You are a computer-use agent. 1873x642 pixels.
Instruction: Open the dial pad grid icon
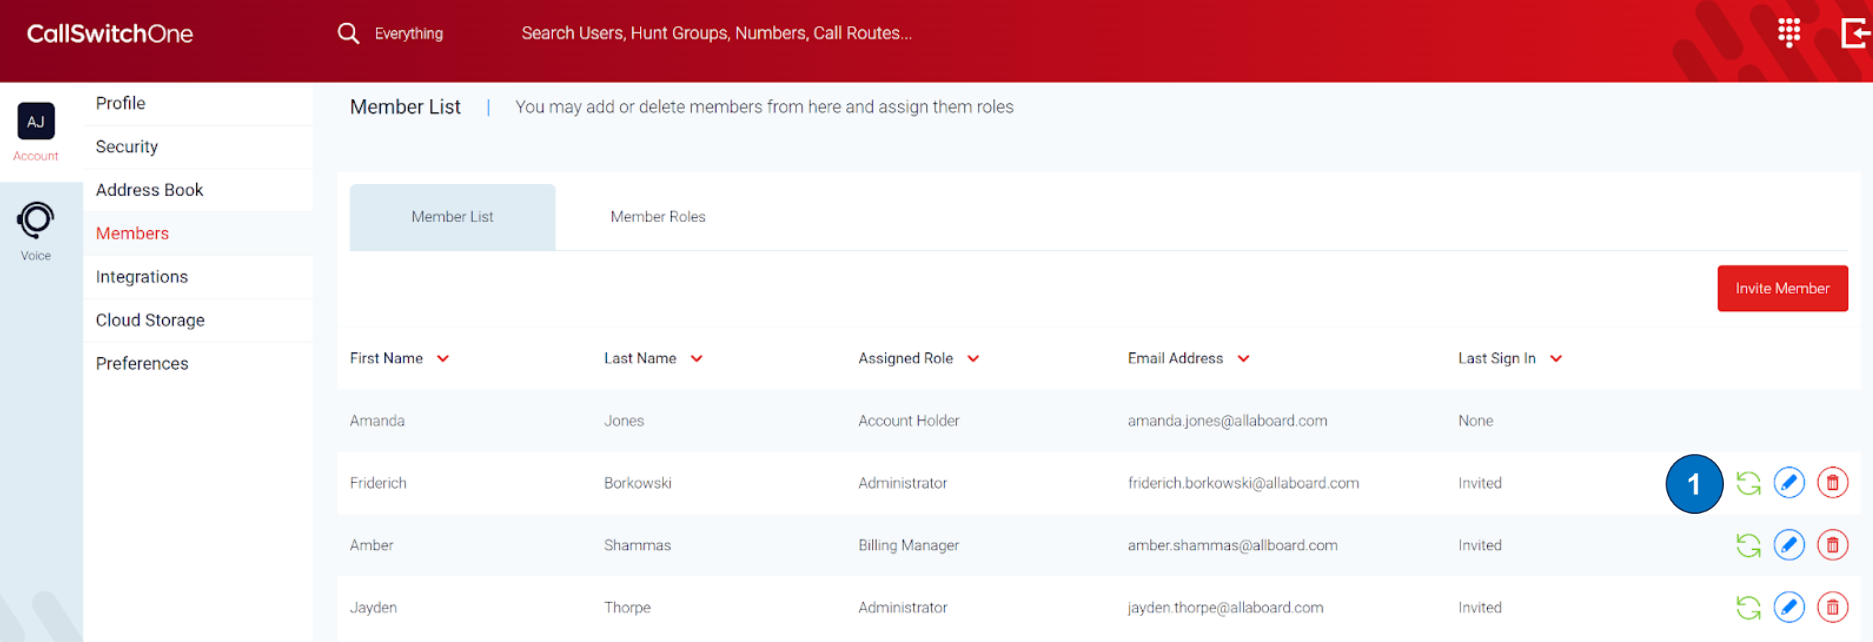tap(1789, 32)
